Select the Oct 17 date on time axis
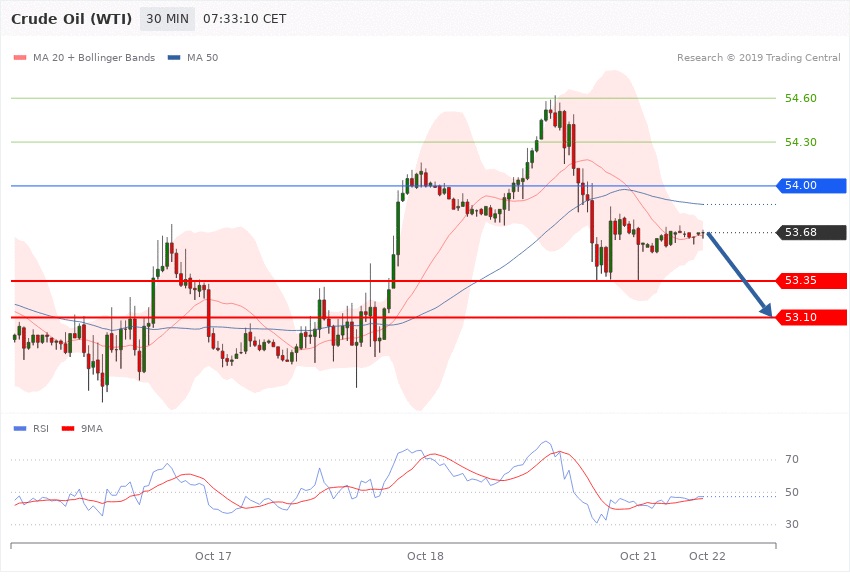850x576 pixels. pos(213,555)
